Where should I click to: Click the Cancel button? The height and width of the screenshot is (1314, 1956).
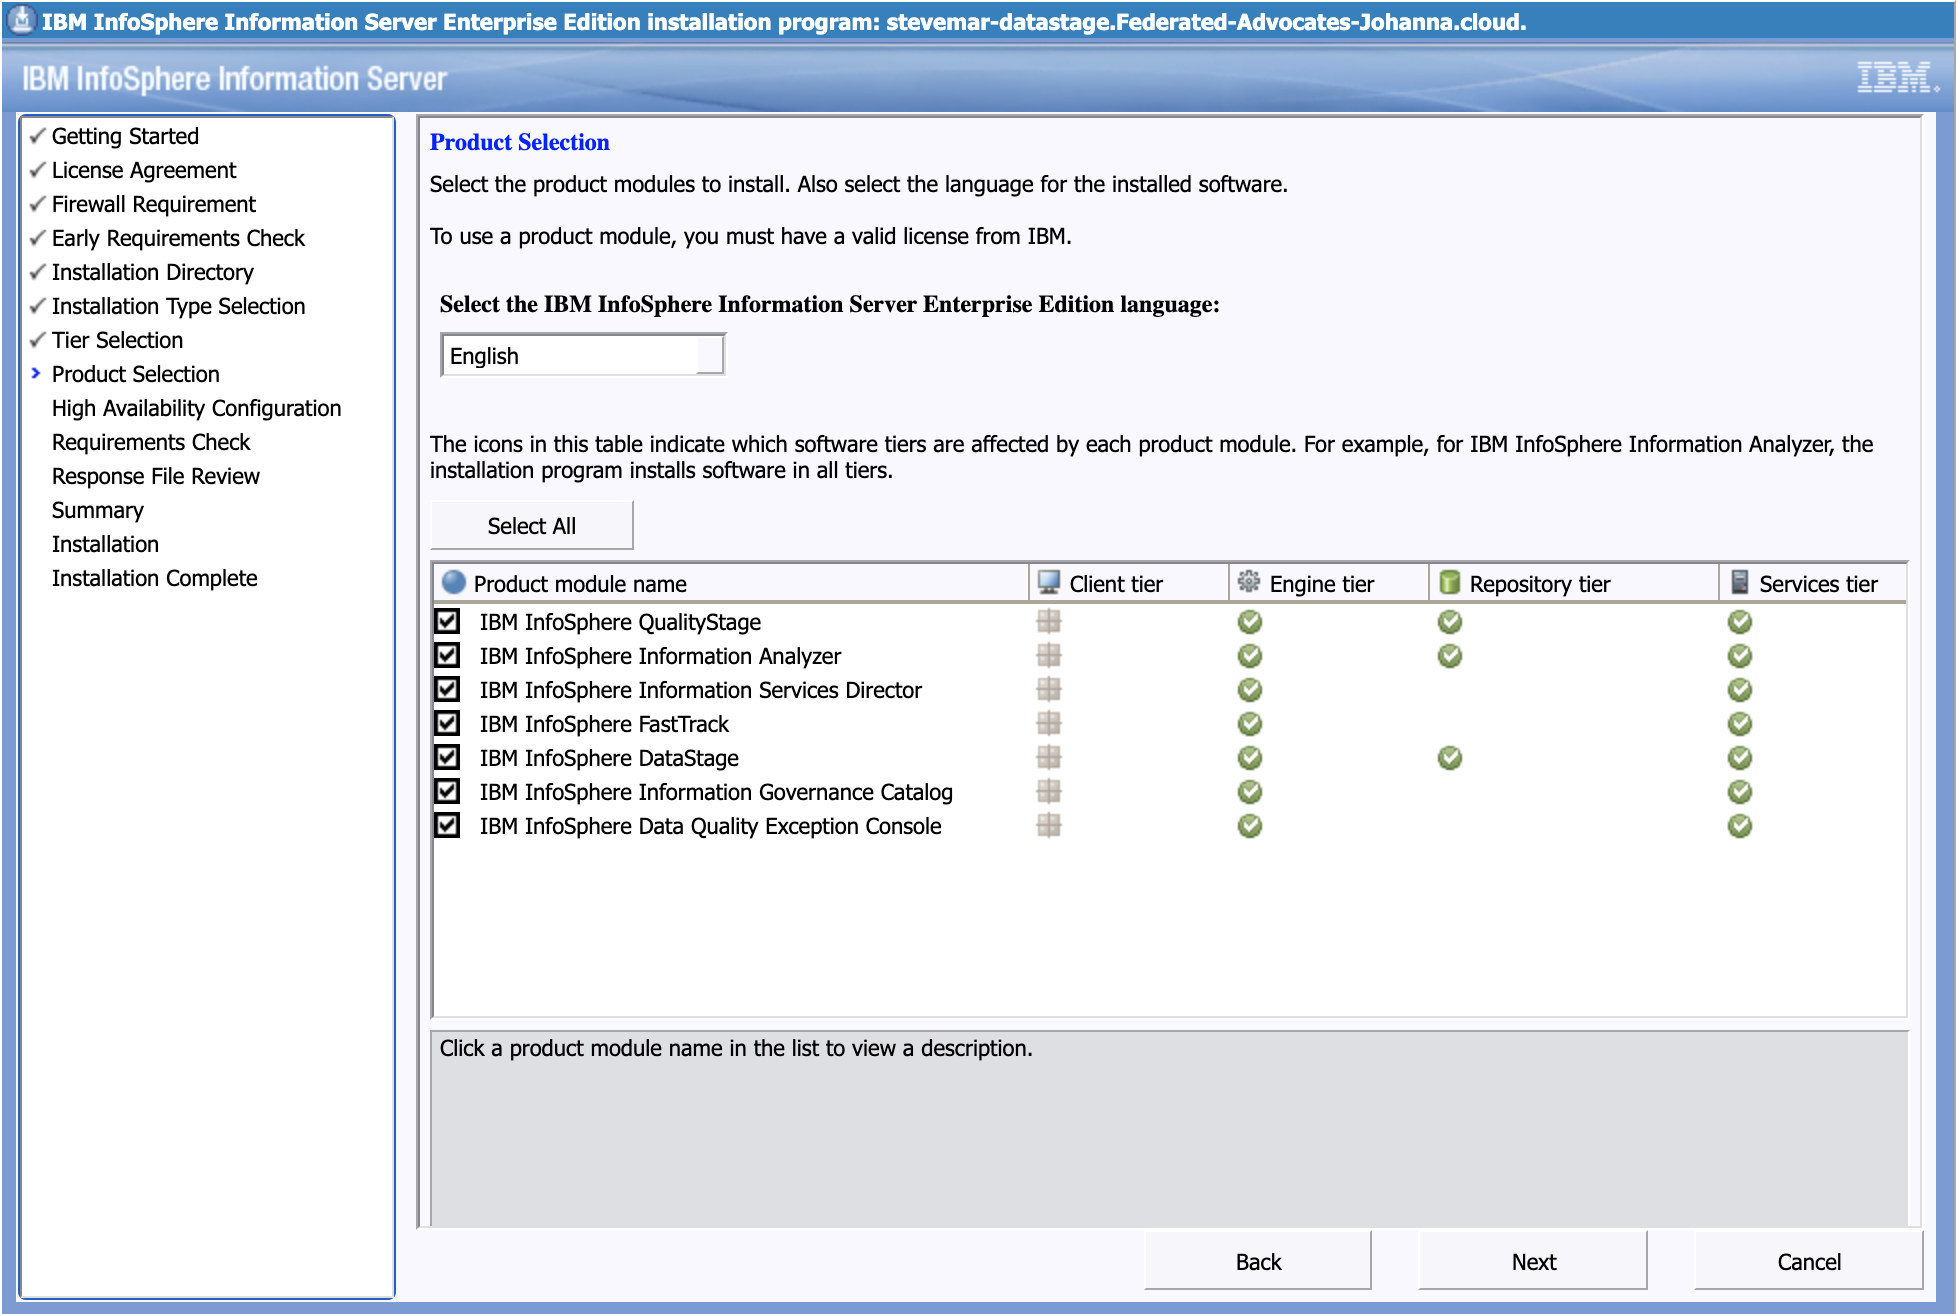(1808, 1261)
